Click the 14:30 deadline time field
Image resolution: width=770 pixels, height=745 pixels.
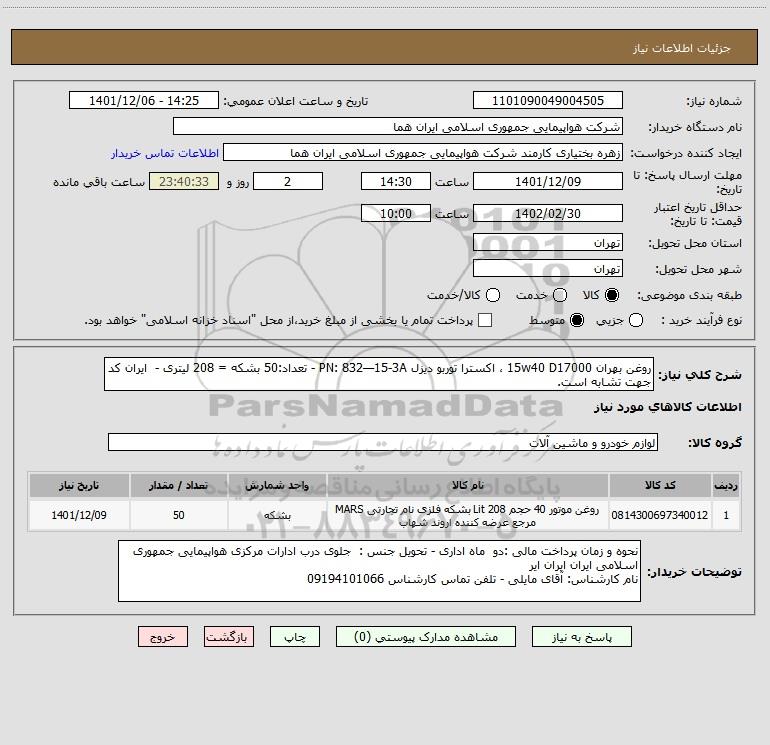coord(396,182)
